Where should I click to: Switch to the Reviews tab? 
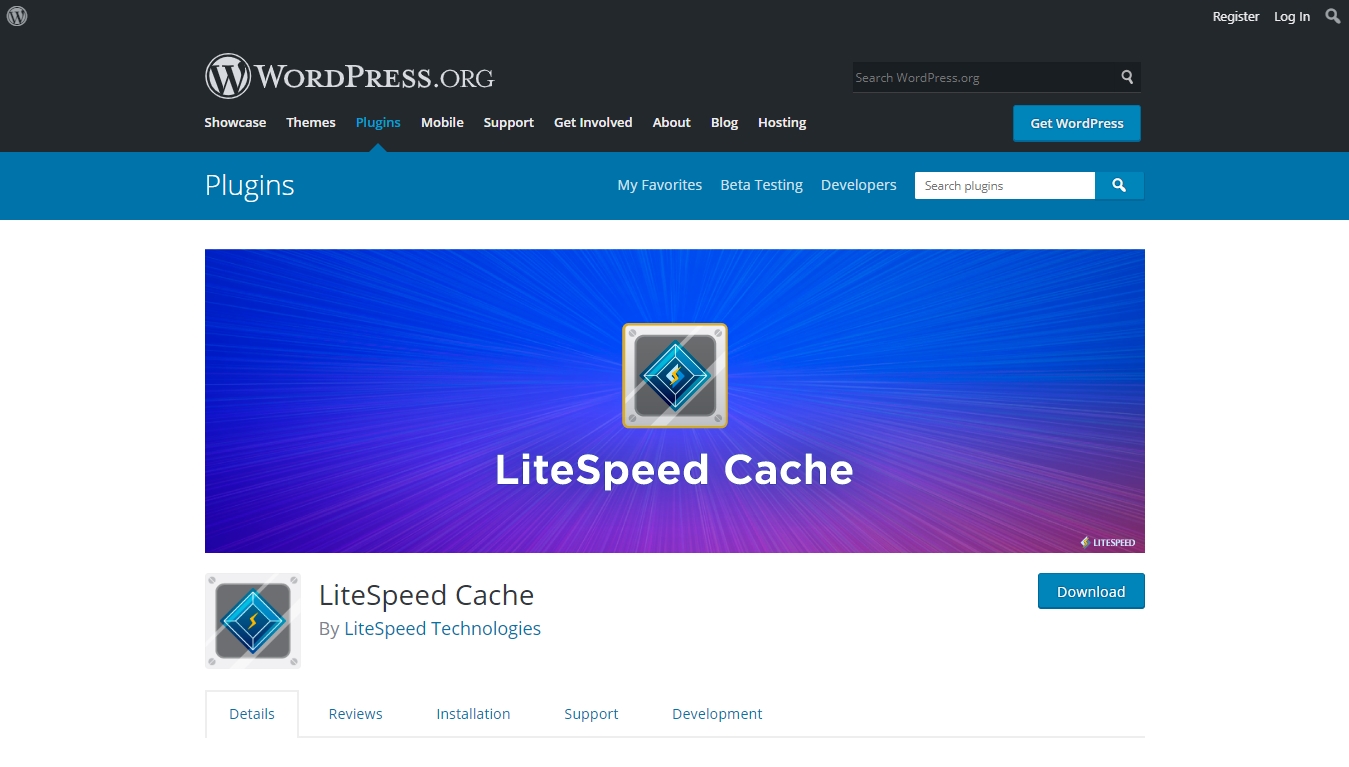[x=356, y=714]
